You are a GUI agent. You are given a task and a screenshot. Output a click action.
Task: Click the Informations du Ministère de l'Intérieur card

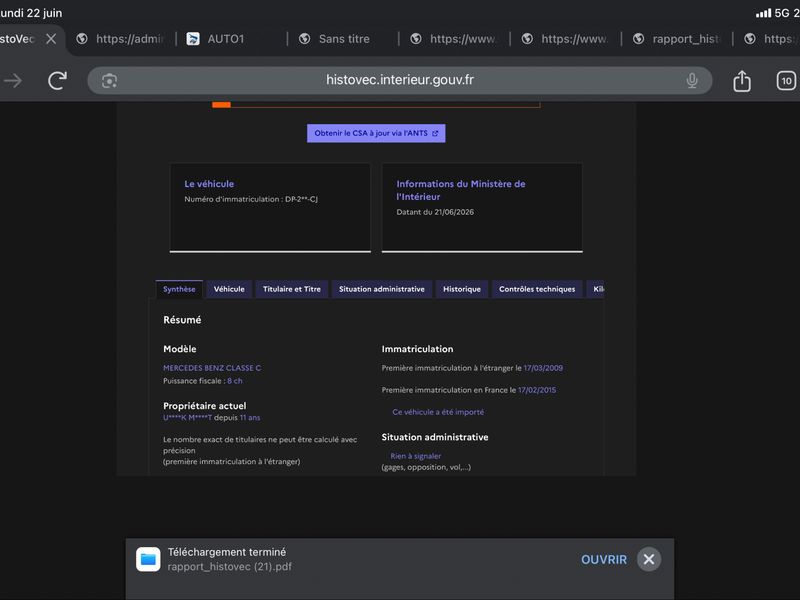point(482,208)
